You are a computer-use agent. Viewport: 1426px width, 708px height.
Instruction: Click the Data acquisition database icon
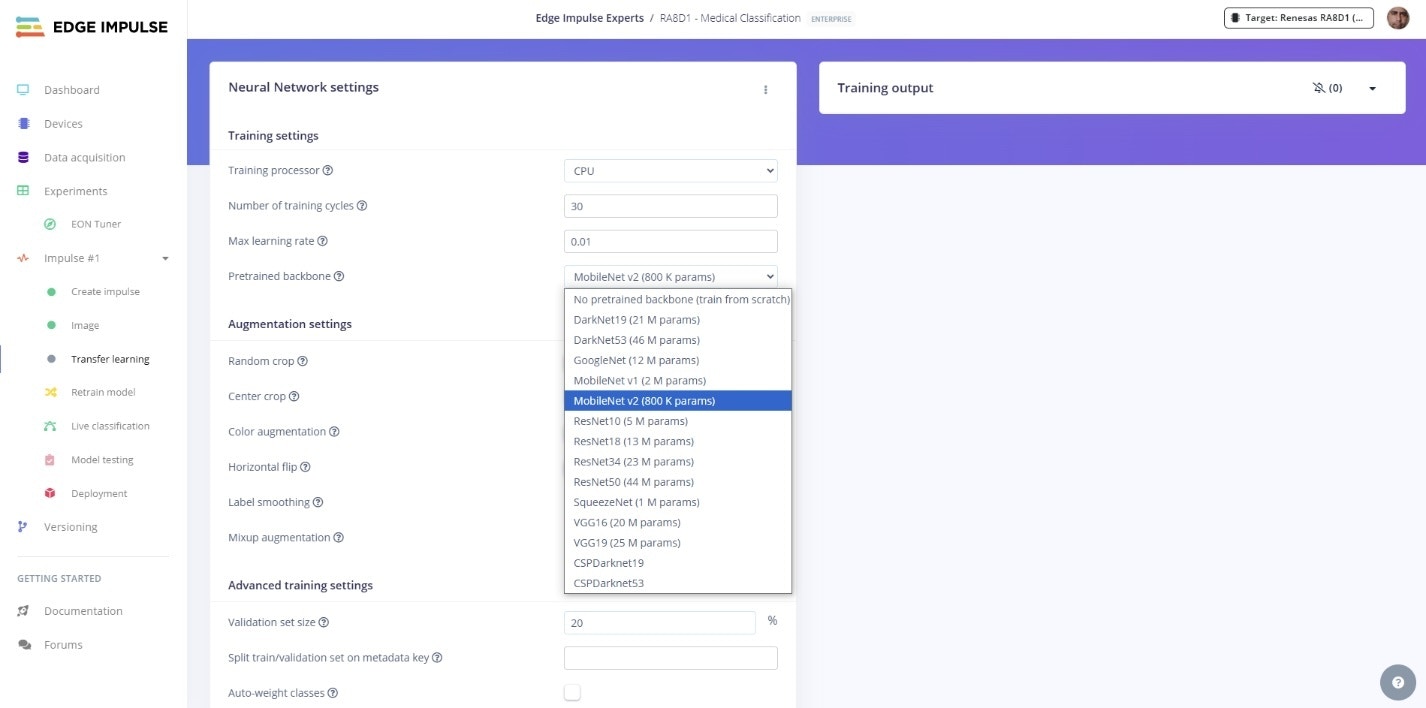click(x=23, y=157)
